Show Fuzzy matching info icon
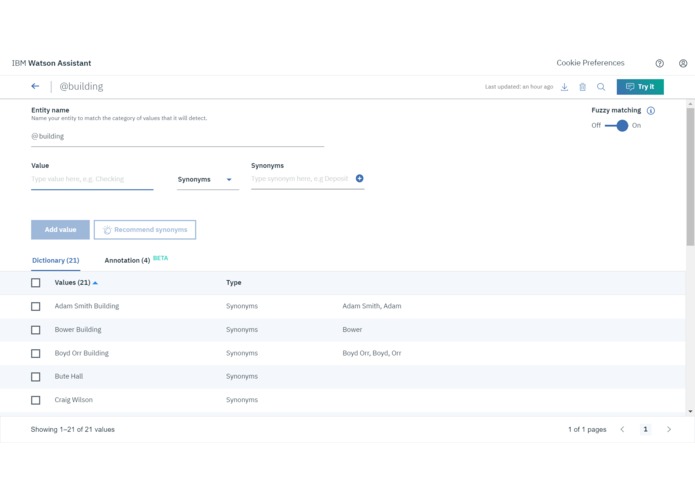 pyautogui.click(x=651, y=111)
